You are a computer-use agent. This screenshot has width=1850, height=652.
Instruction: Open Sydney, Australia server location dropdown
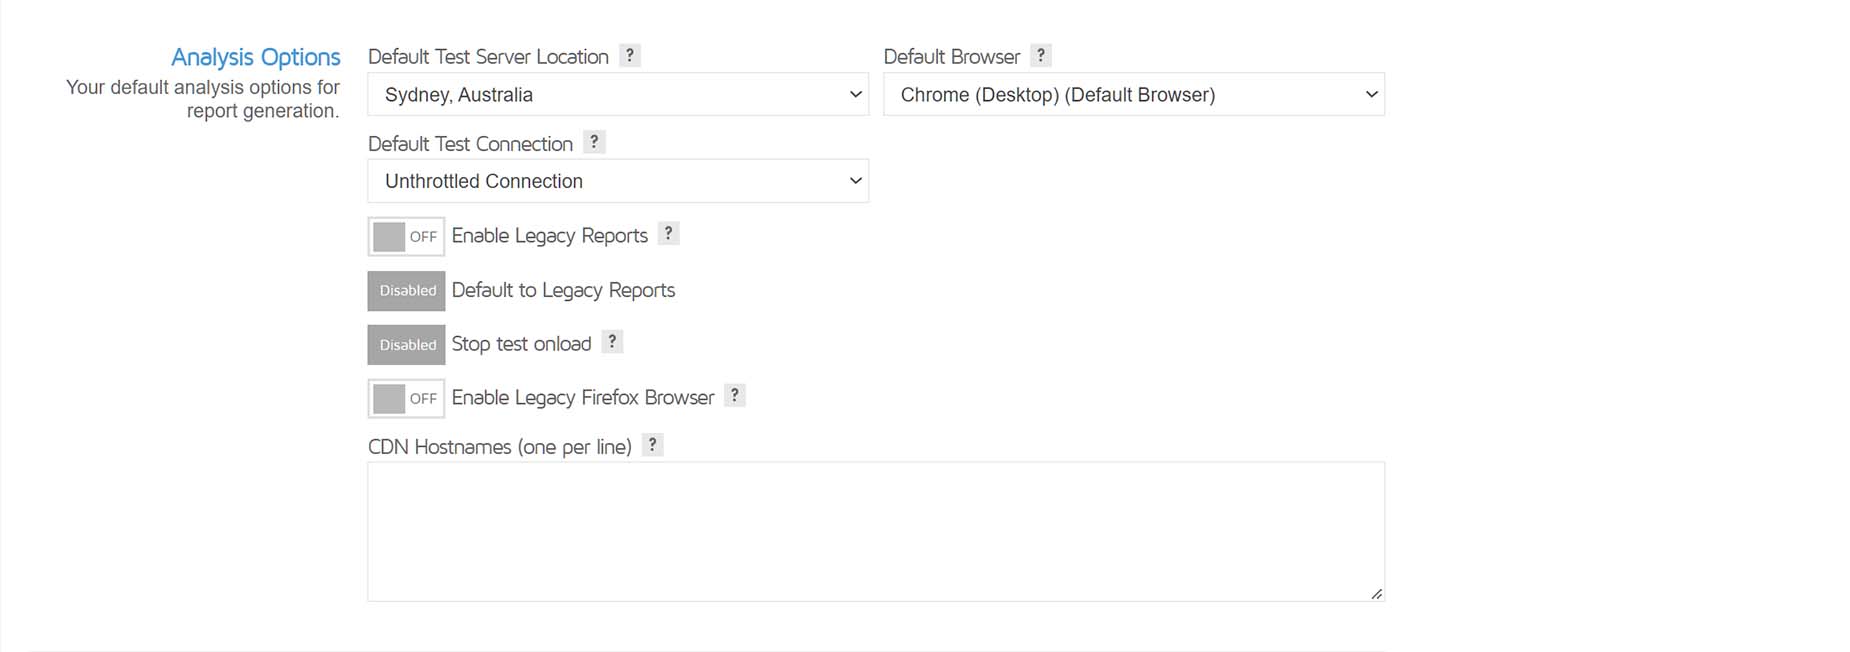[618, 94]
